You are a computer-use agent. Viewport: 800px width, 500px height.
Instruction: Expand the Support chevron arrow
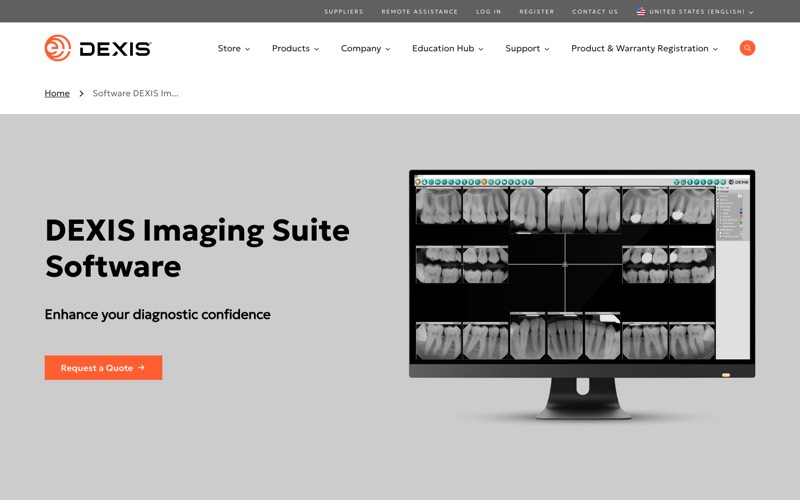pos(547,49)
